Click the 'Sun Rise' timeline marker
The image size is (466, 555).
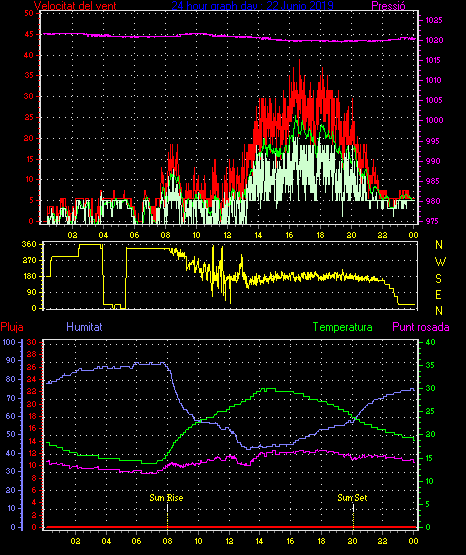coord(166,498)
